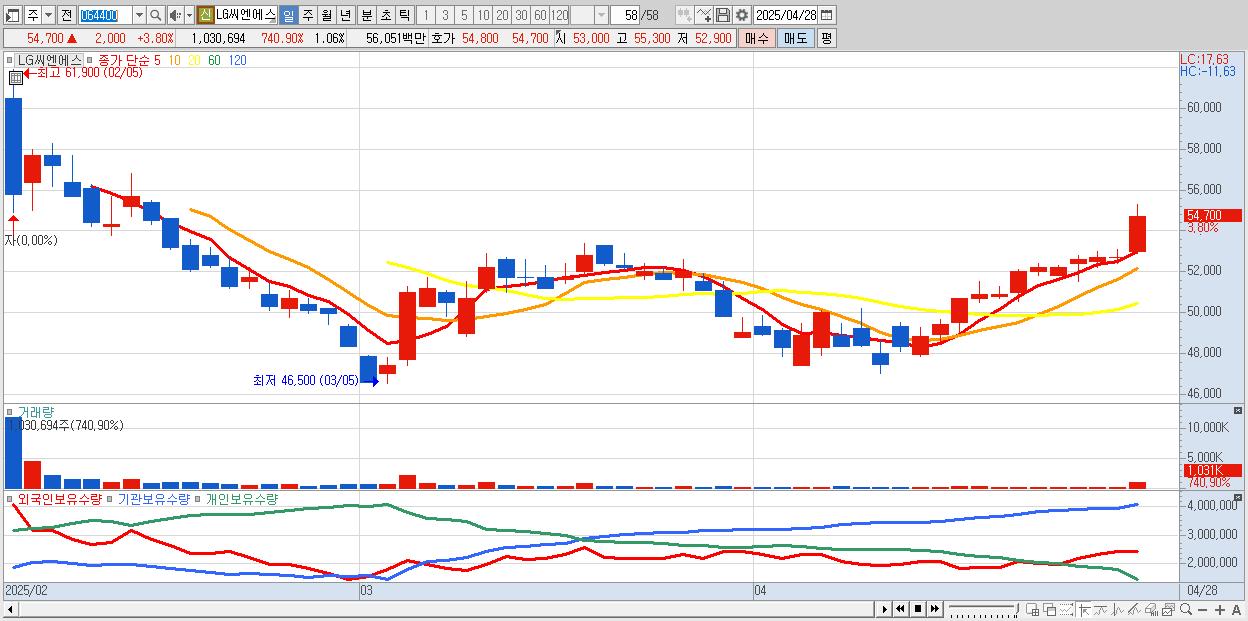Image resolution: width=1248 pixels, height=621 pixels.
Task: Open the calendar date picker icon
Action: pyautogui.click(x=827, y=15)
